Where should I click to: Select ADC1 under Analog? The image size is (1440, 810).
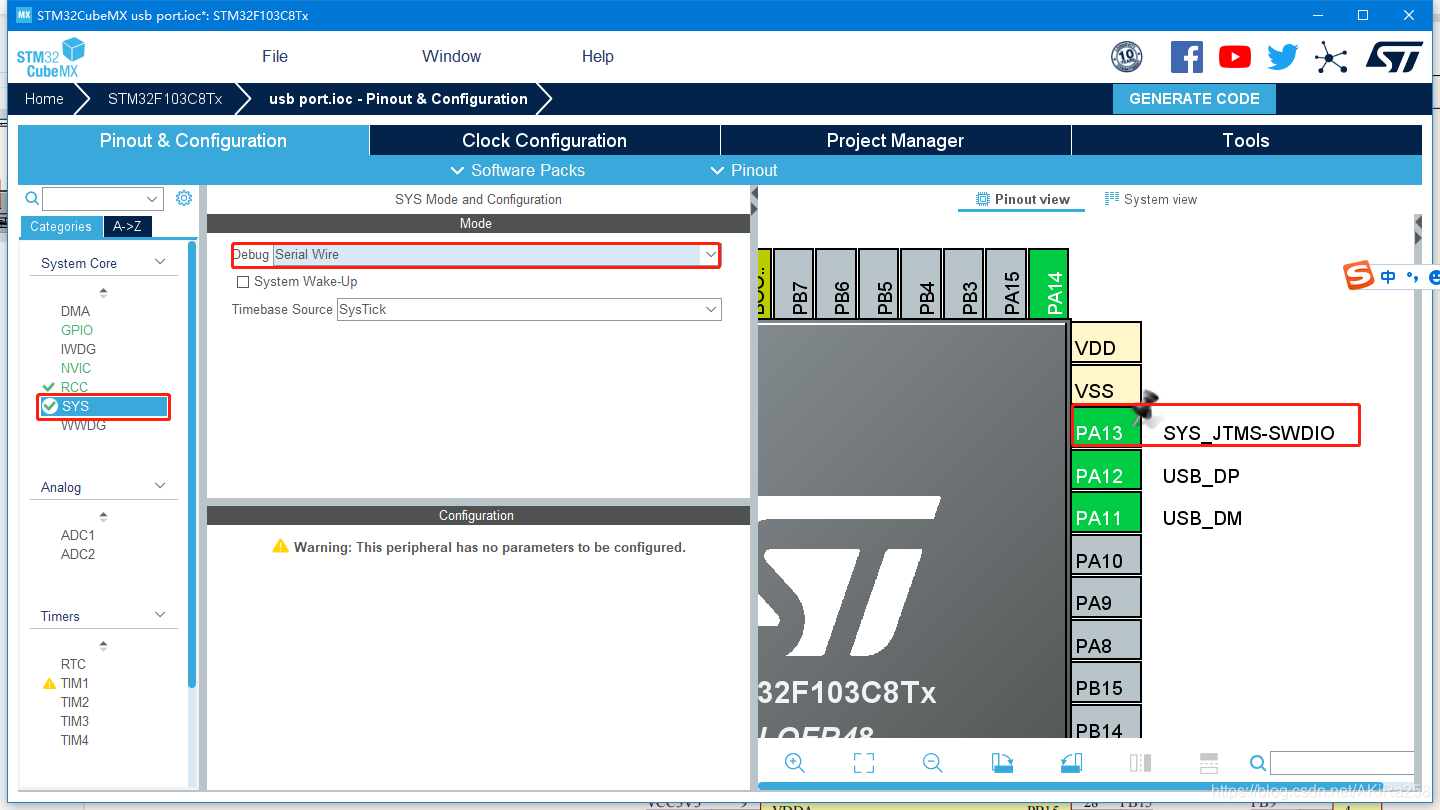(x=78, y=535)
